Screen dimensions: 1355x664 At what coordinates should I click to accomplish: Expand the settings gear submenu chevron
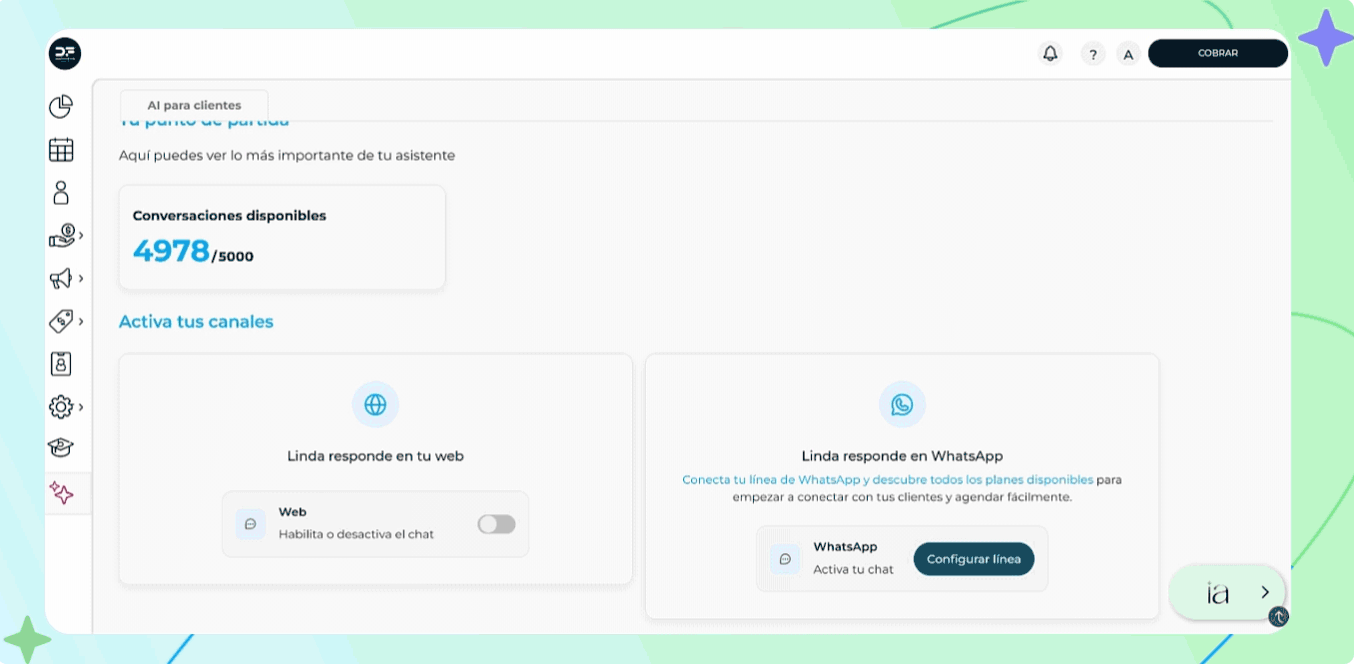click(79, 407)
